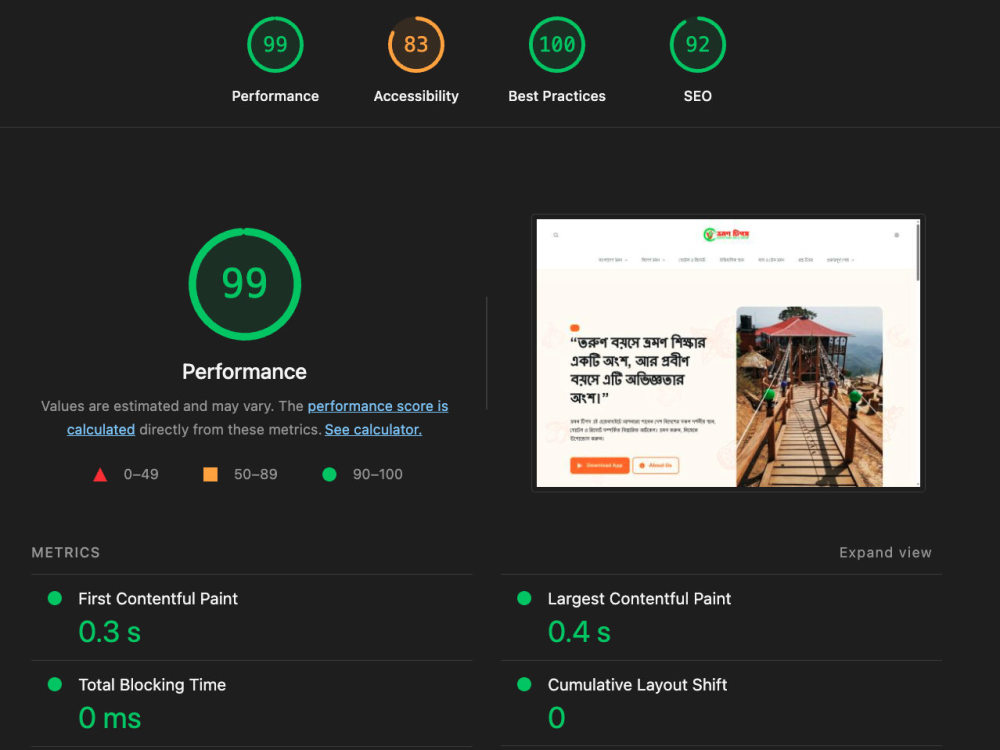
Task: Click the 'SEO' label under the gauge
Action: pos(698,96)
